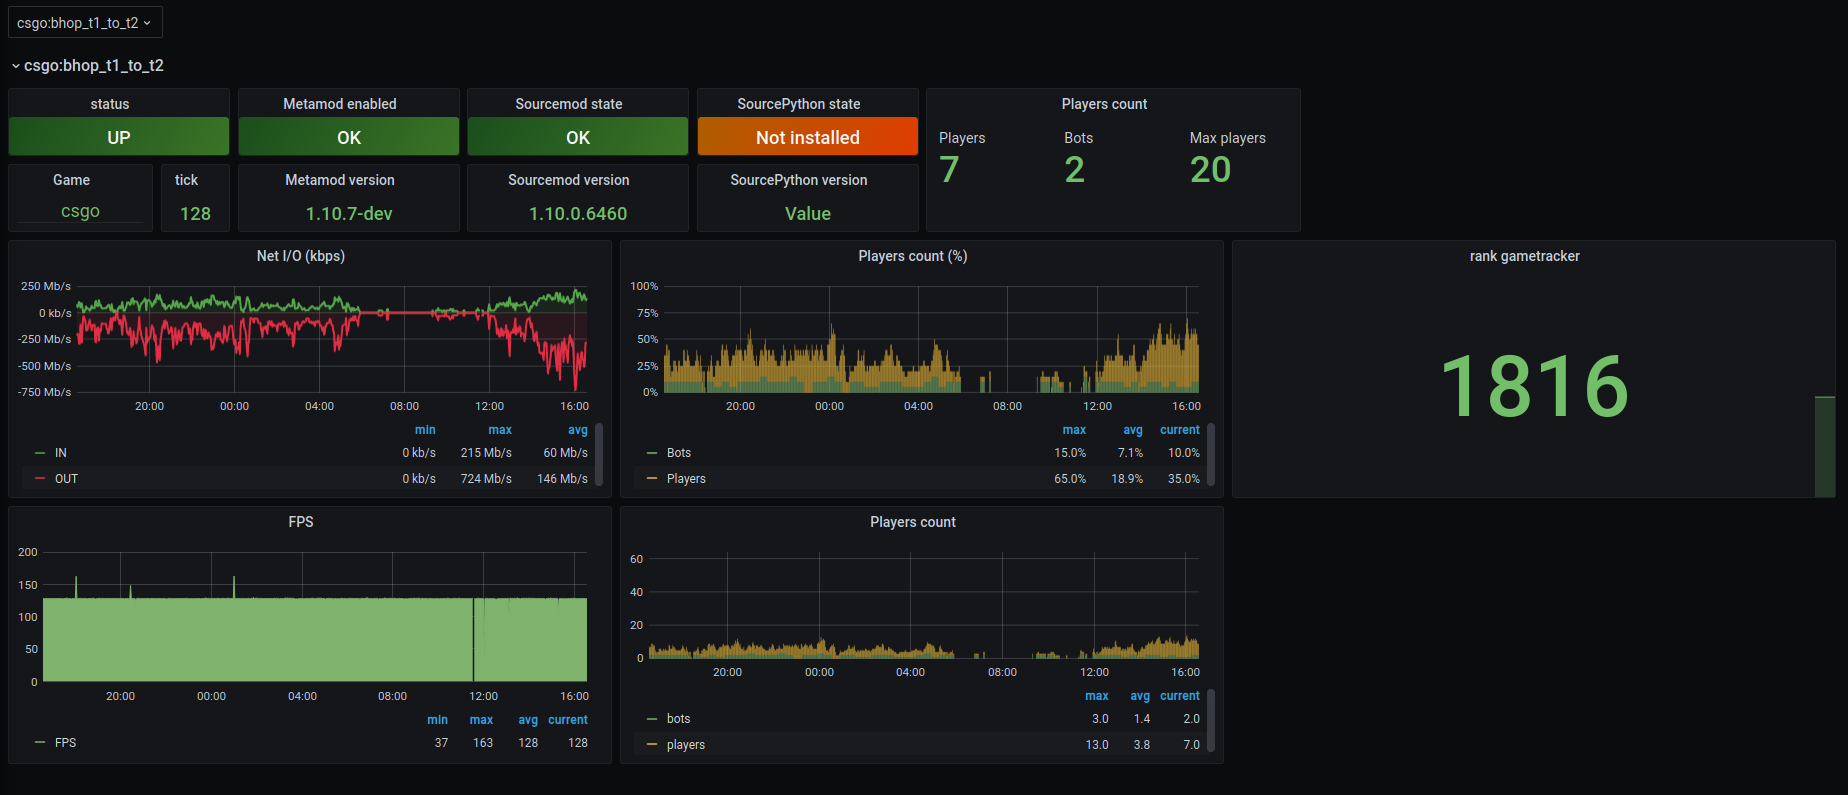
Task: Click the Players stat value 7
Action: click(950, 170)
